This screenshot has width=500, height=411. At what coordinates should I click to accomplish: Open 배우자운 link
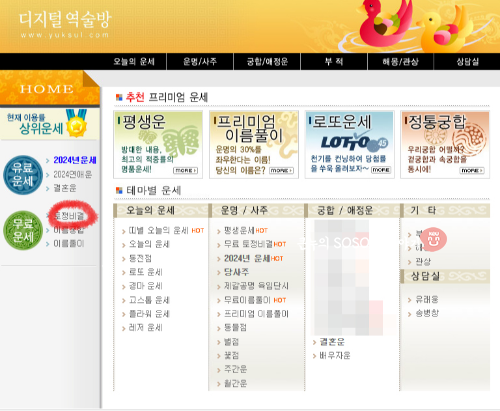[x=335, y=356]
